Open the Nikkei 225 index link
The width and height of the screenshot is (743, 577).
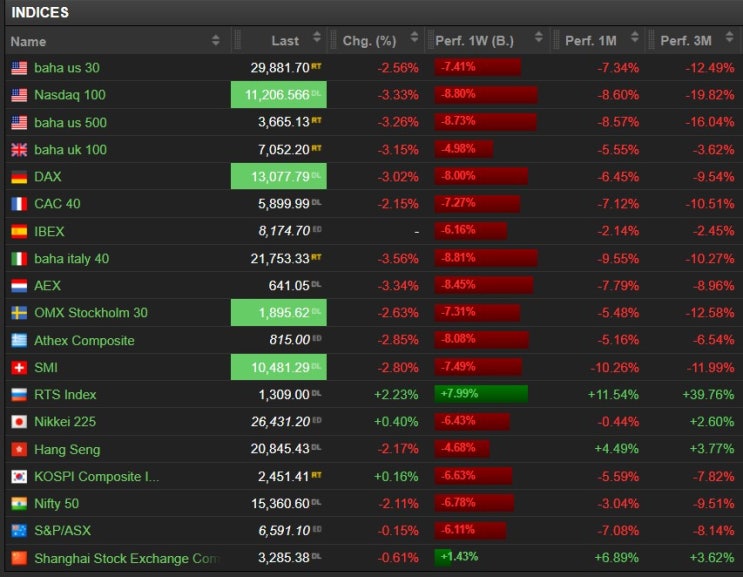pyautogui.click(x=65, y=422)
